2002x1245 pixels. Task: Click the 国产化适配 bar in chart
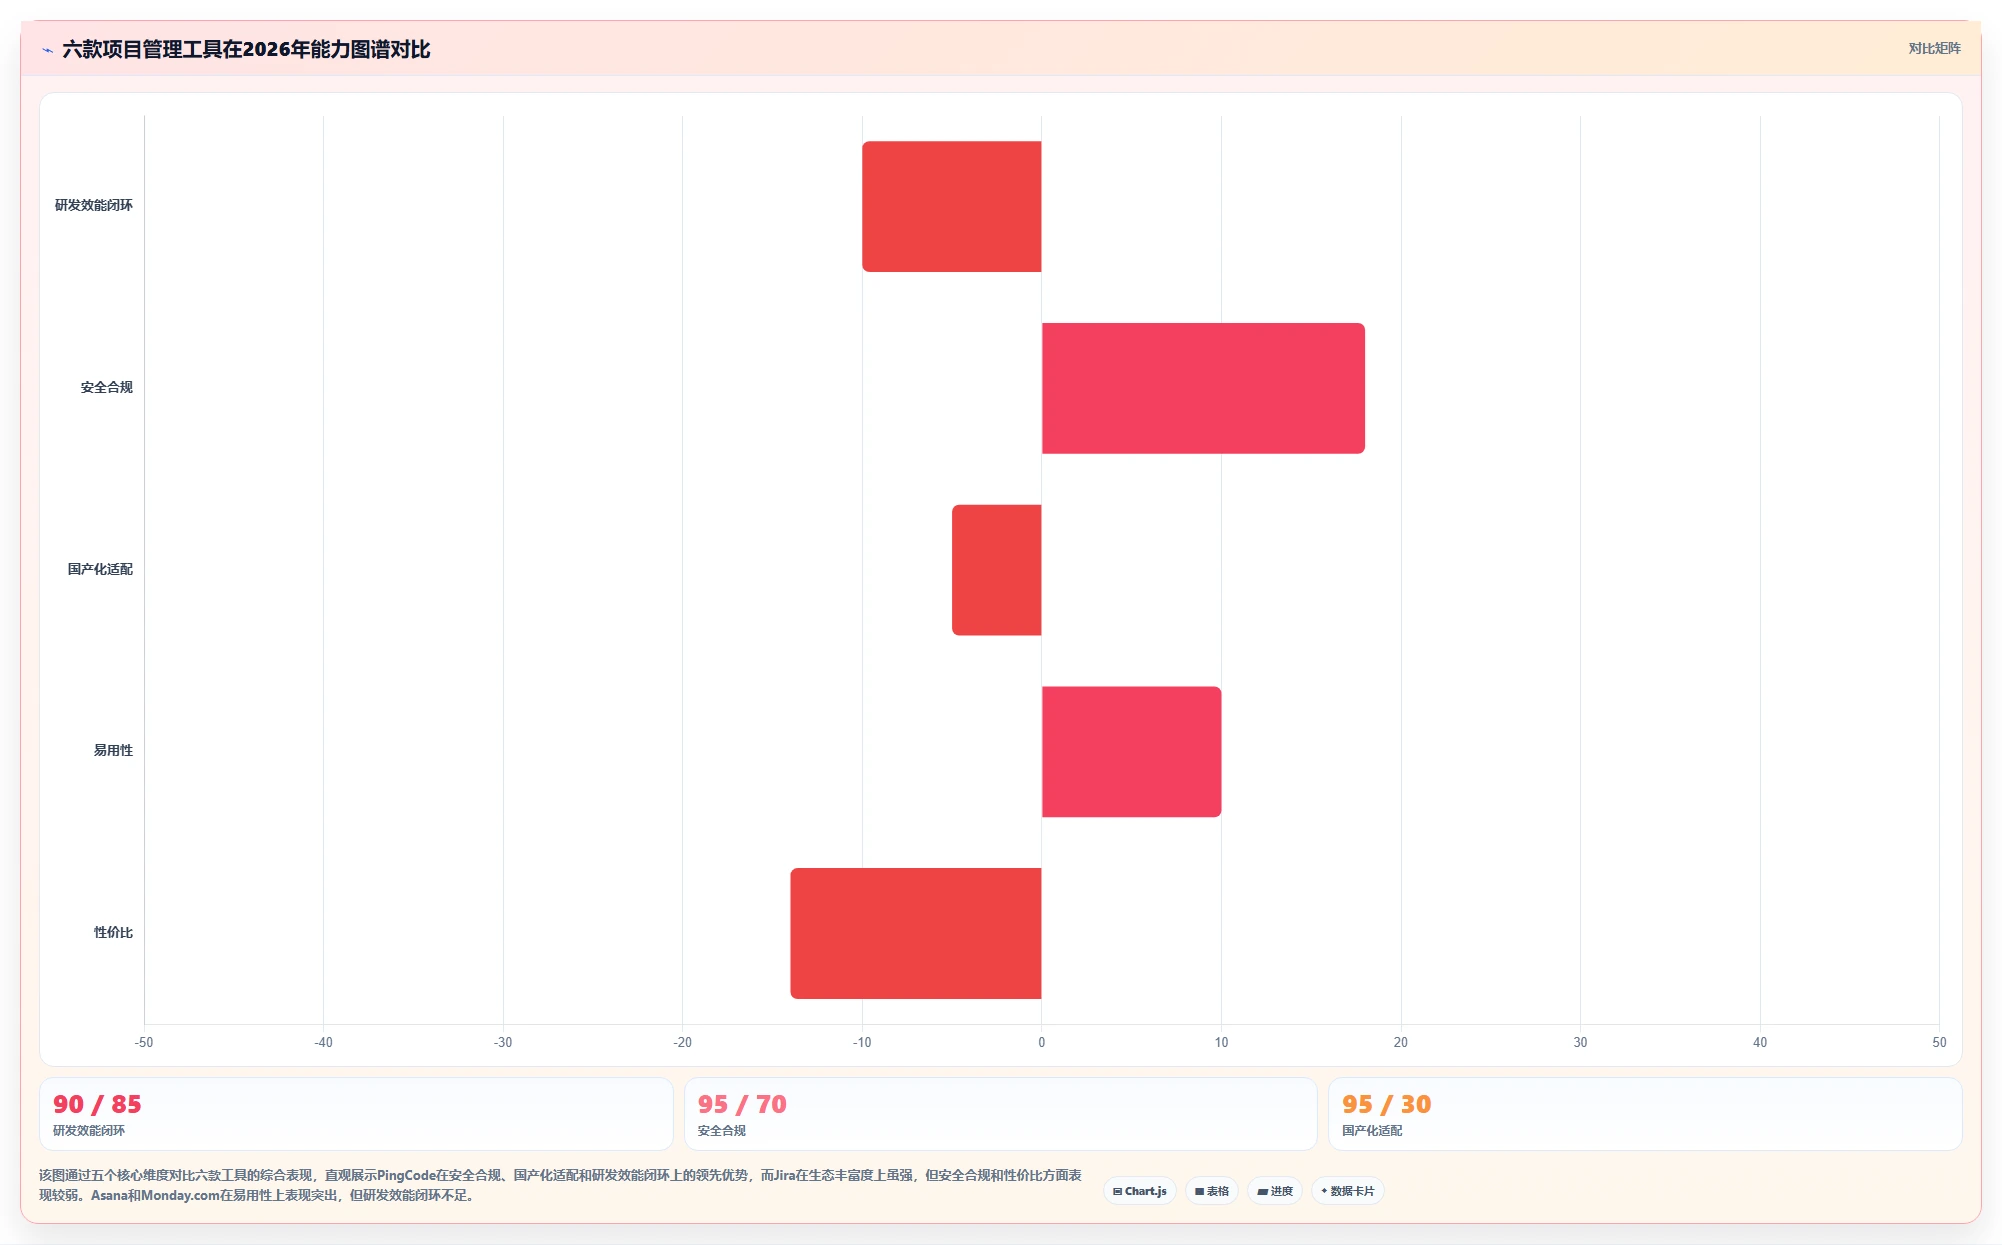click(997, 570)
